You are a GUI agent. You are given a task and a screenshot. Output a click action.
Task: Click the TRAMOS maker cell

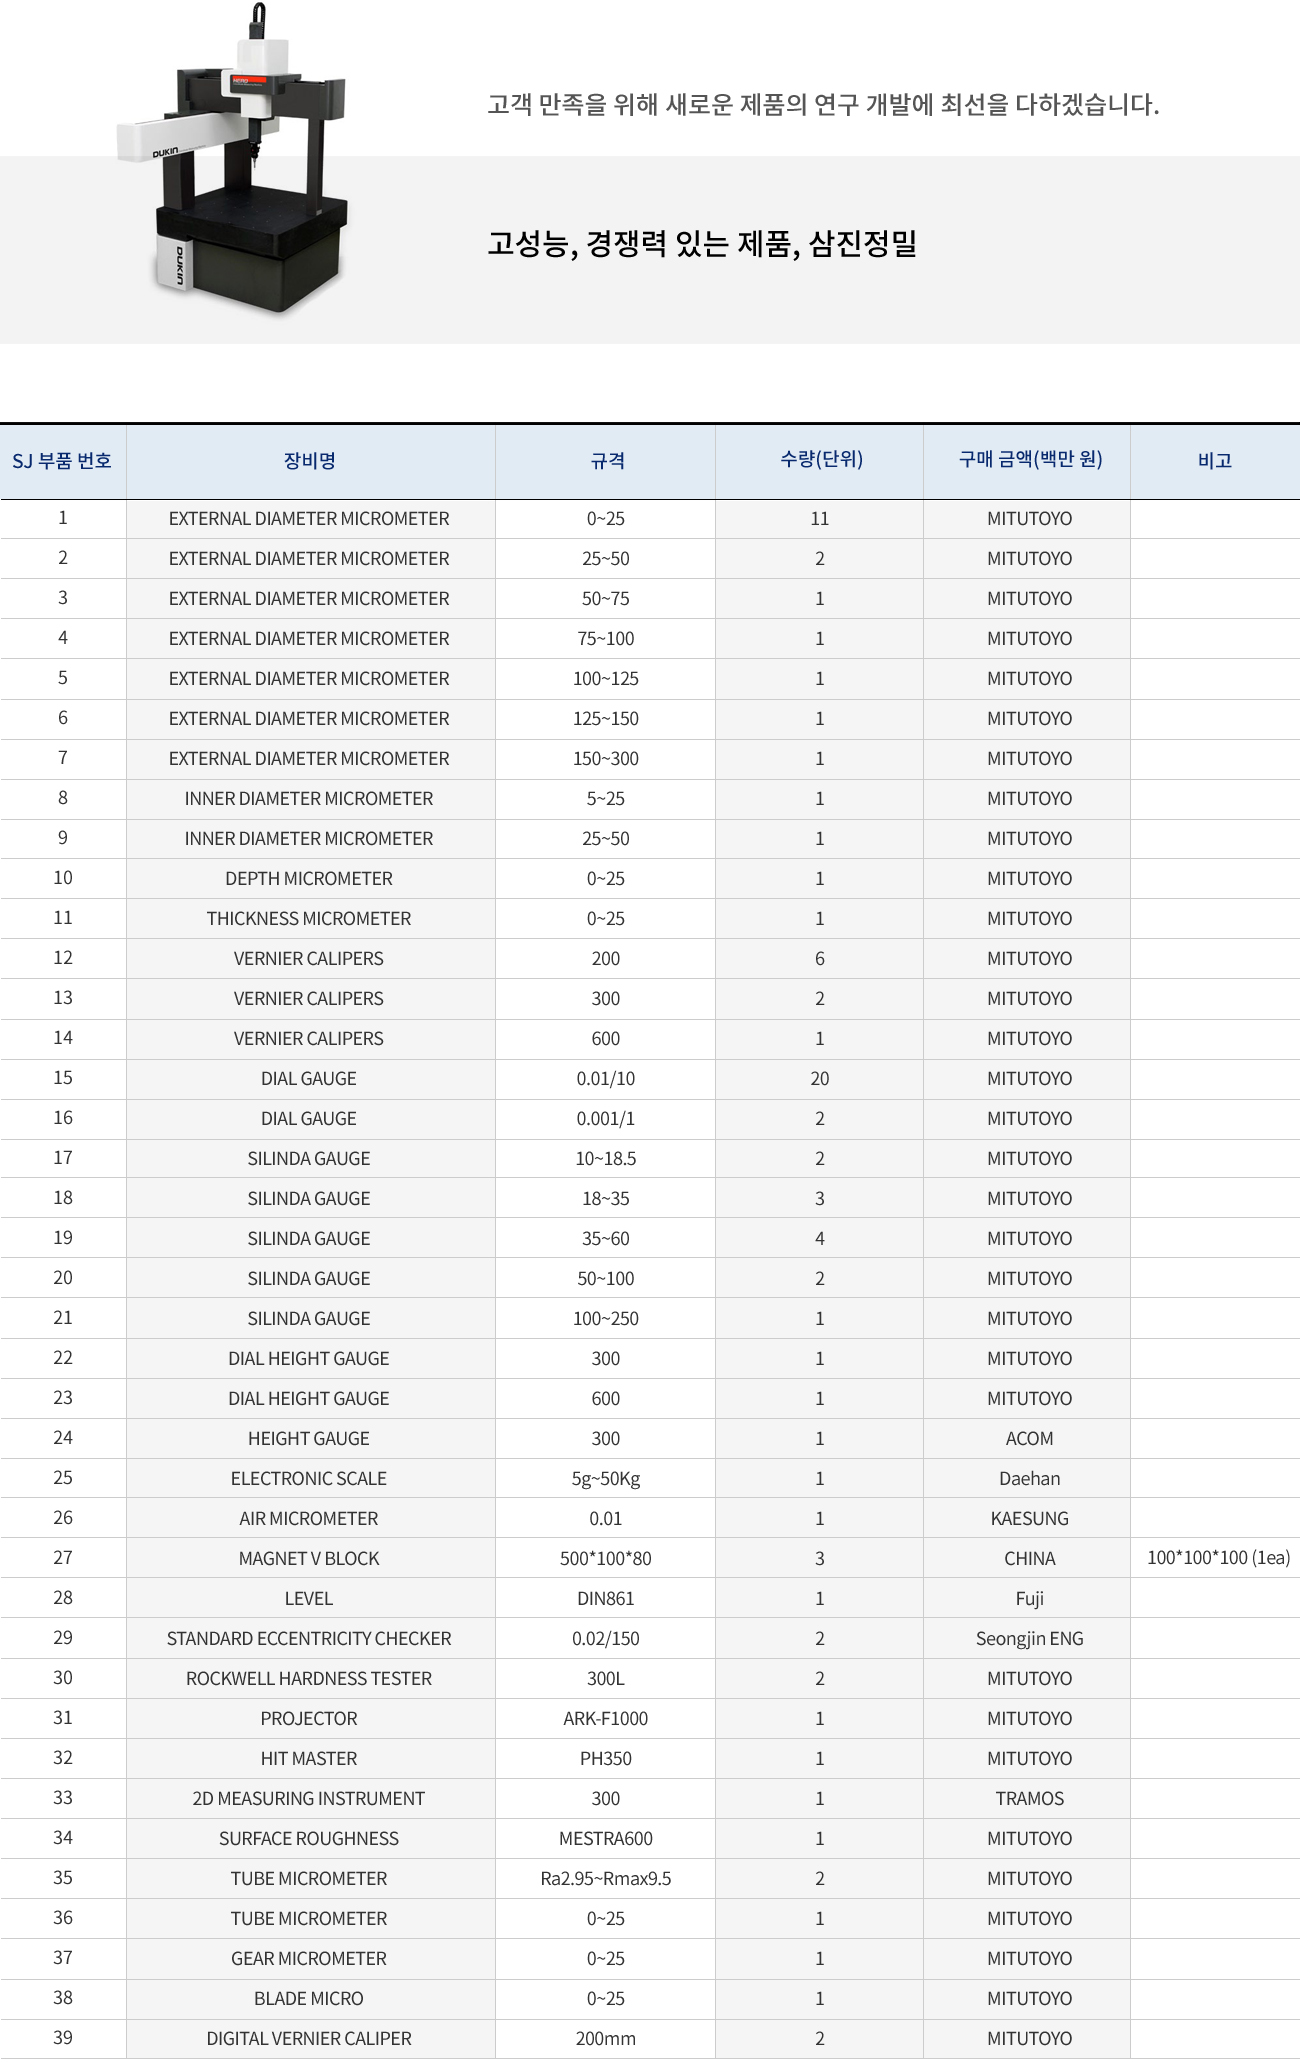pyautogui.click(x=1029, y=1799)
